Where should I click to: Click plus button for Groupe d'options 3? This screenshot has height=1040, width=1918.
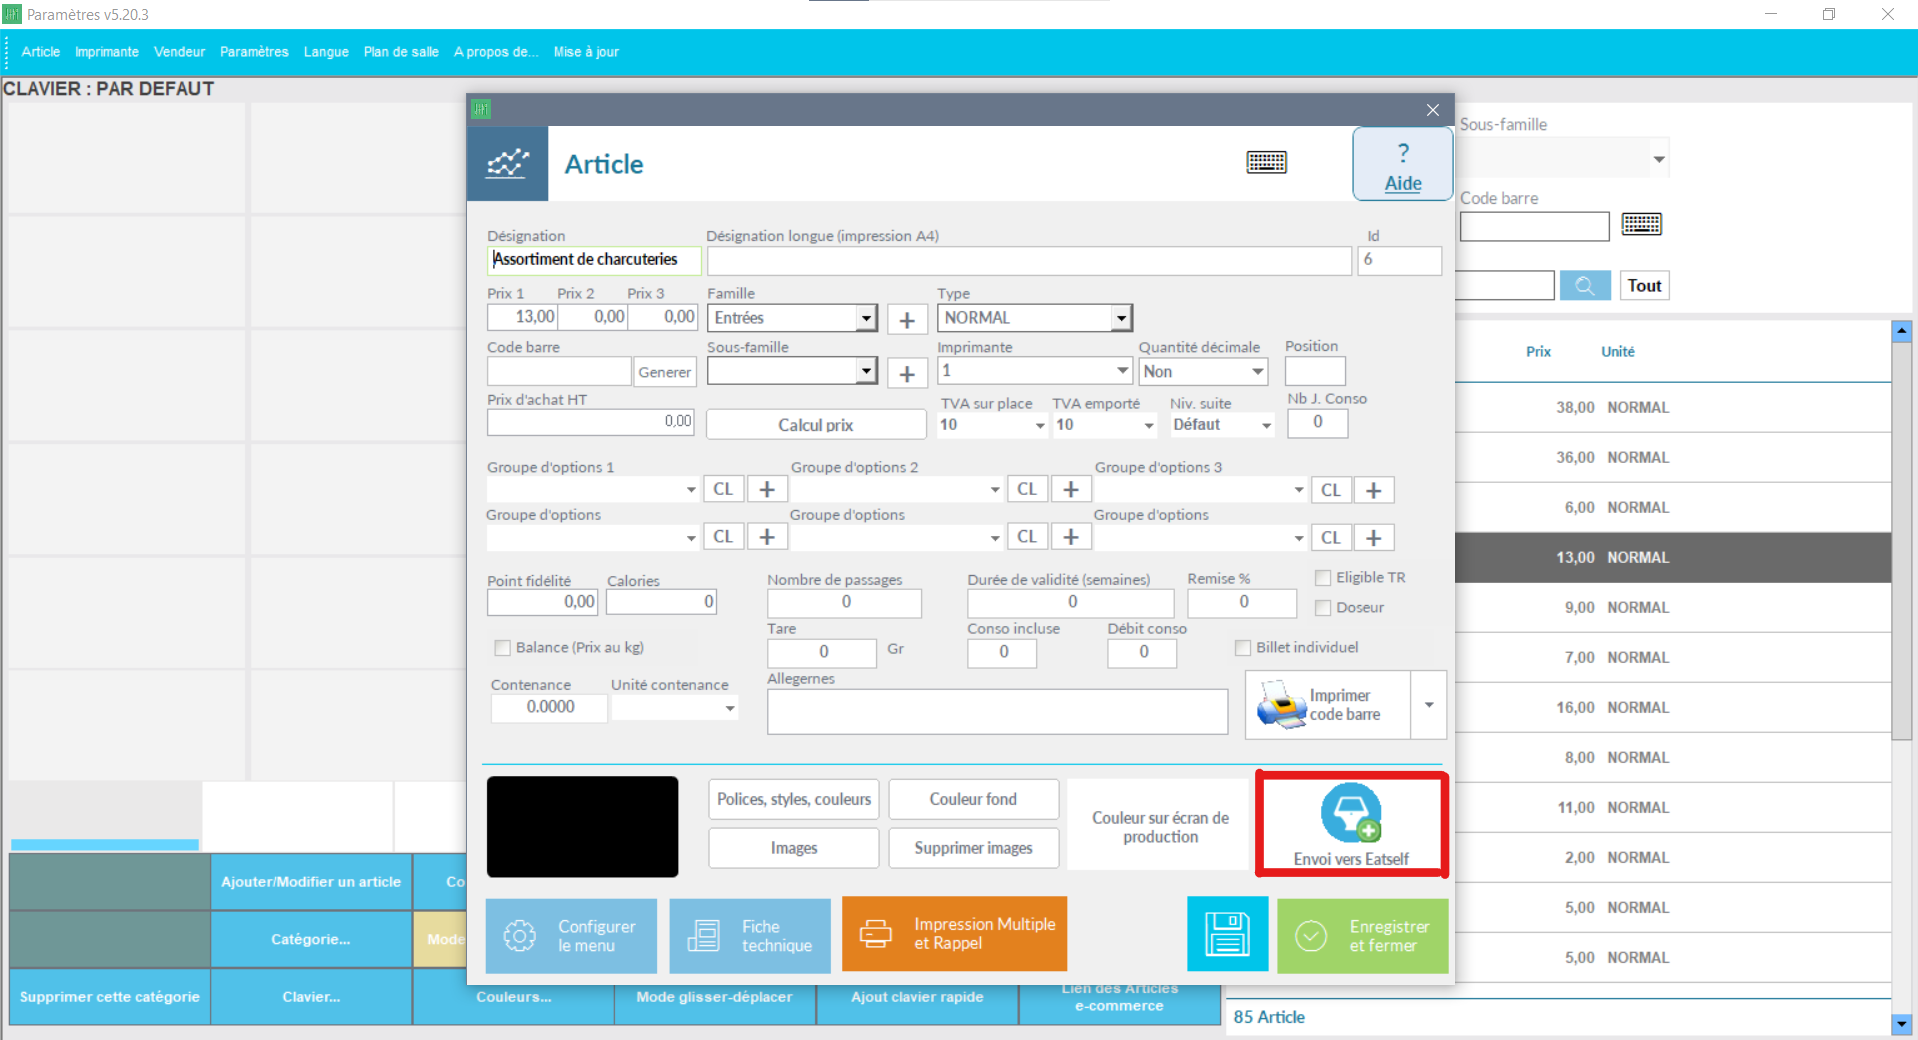pyautogui.click(x=1374, y=490)
